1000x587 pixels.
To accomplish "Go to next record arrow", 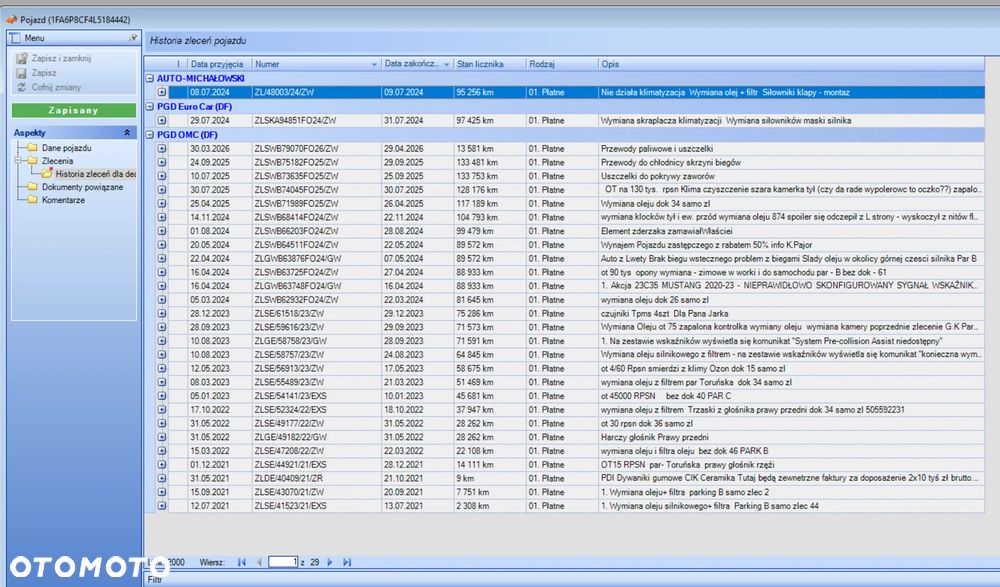I will coord(330,562).
